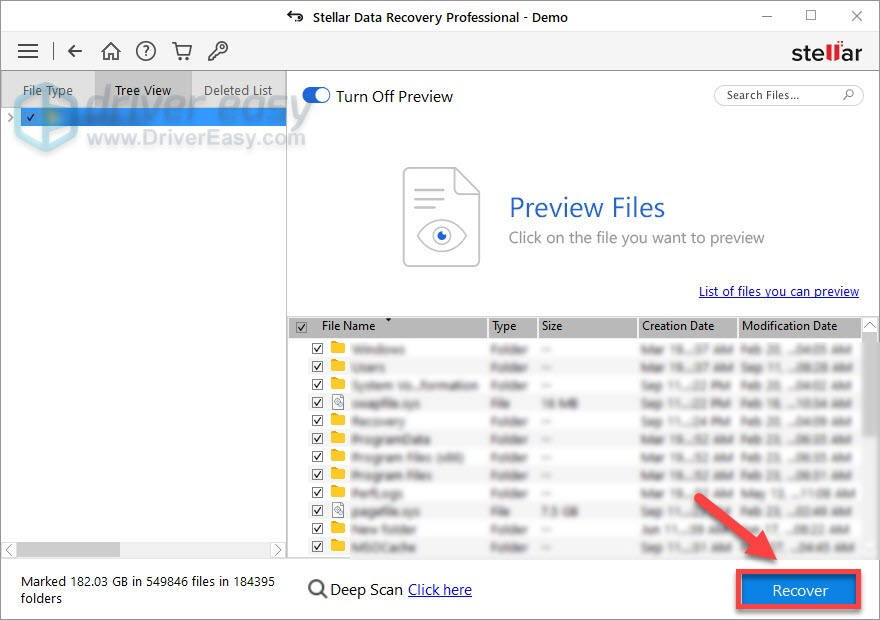
Task: Select the PerfLogs folder icon
Action: tap(338, 492)
